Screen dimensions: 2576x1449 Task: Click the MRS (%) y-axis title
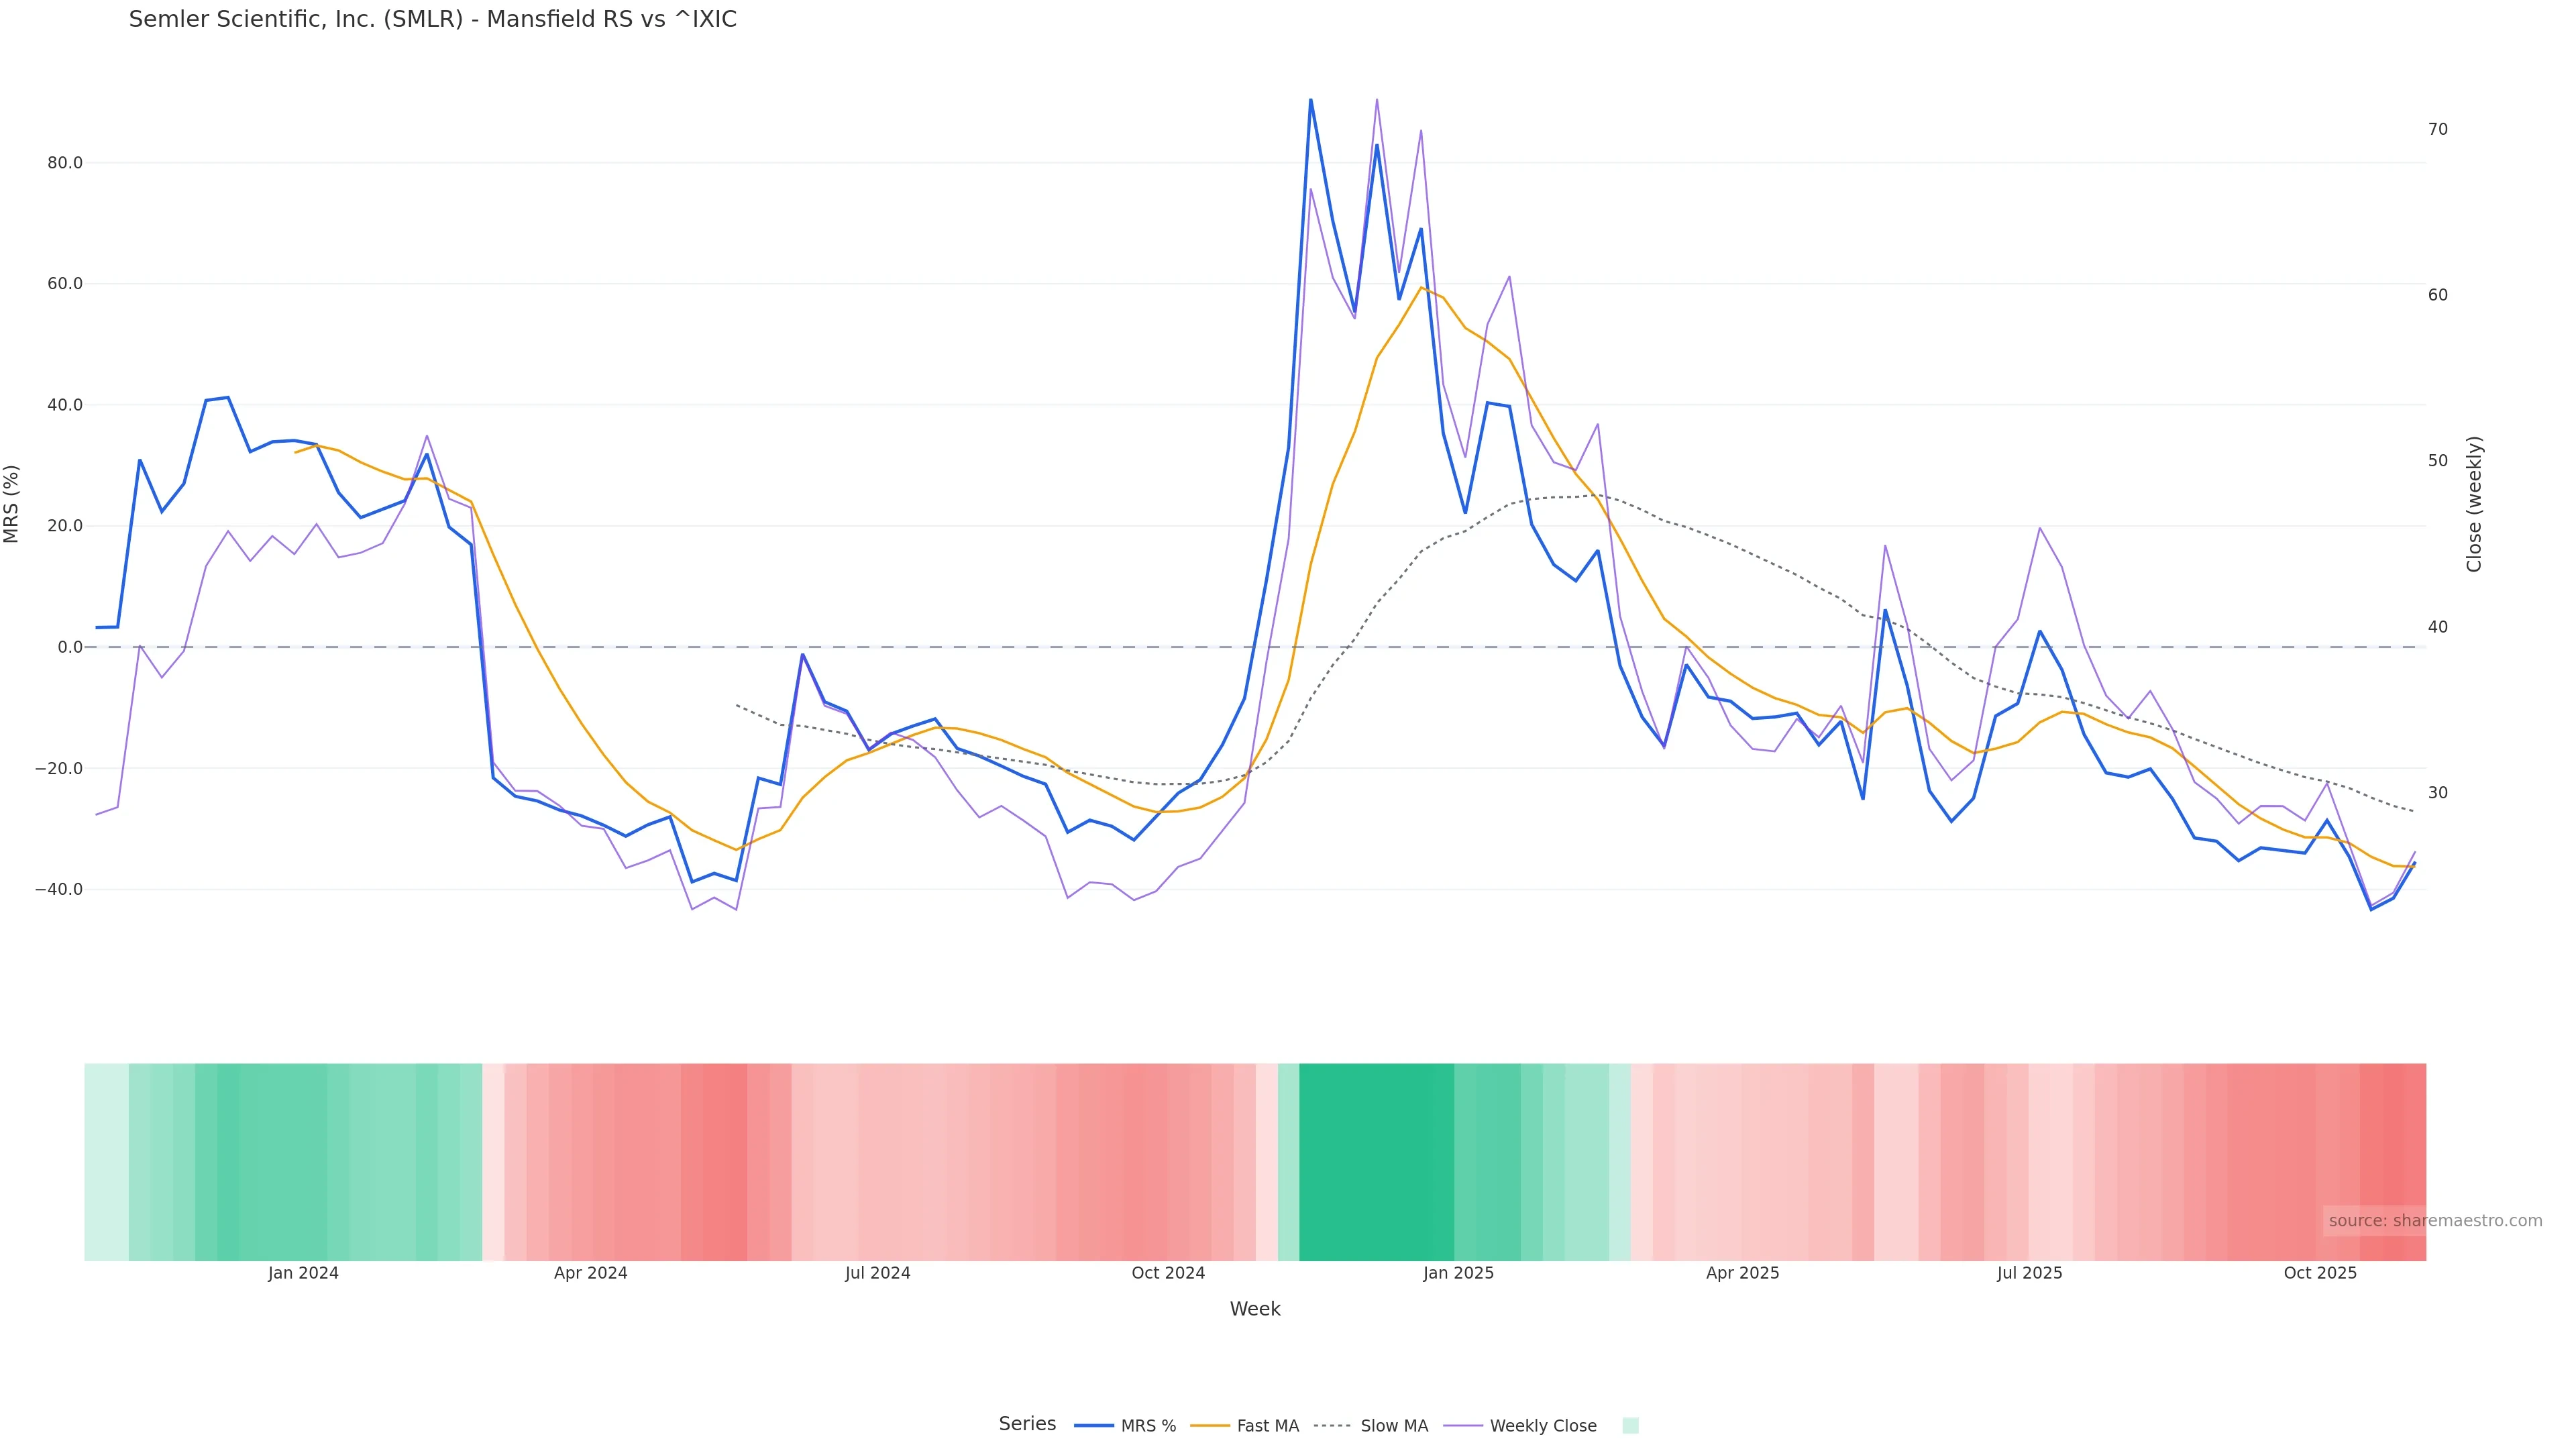pyautogui.click(x=12, y=504)
